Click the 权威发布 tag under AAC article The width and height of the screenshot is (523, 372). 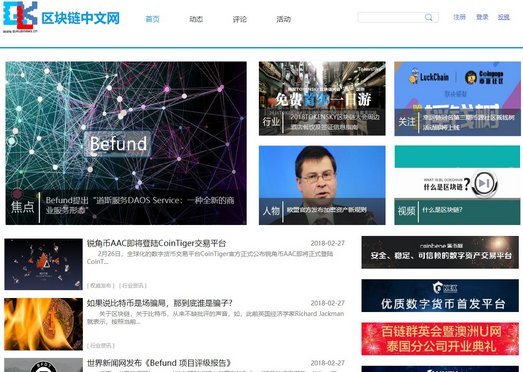pos(101,286)
